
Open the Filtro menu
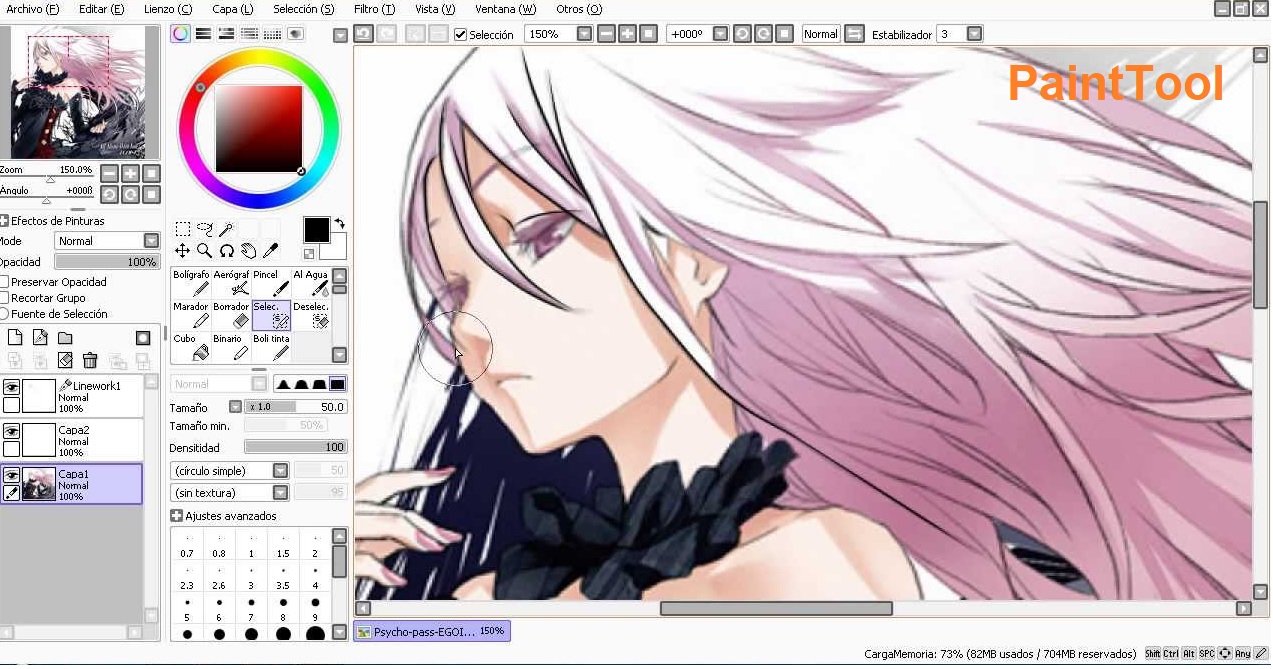point(375,9)
